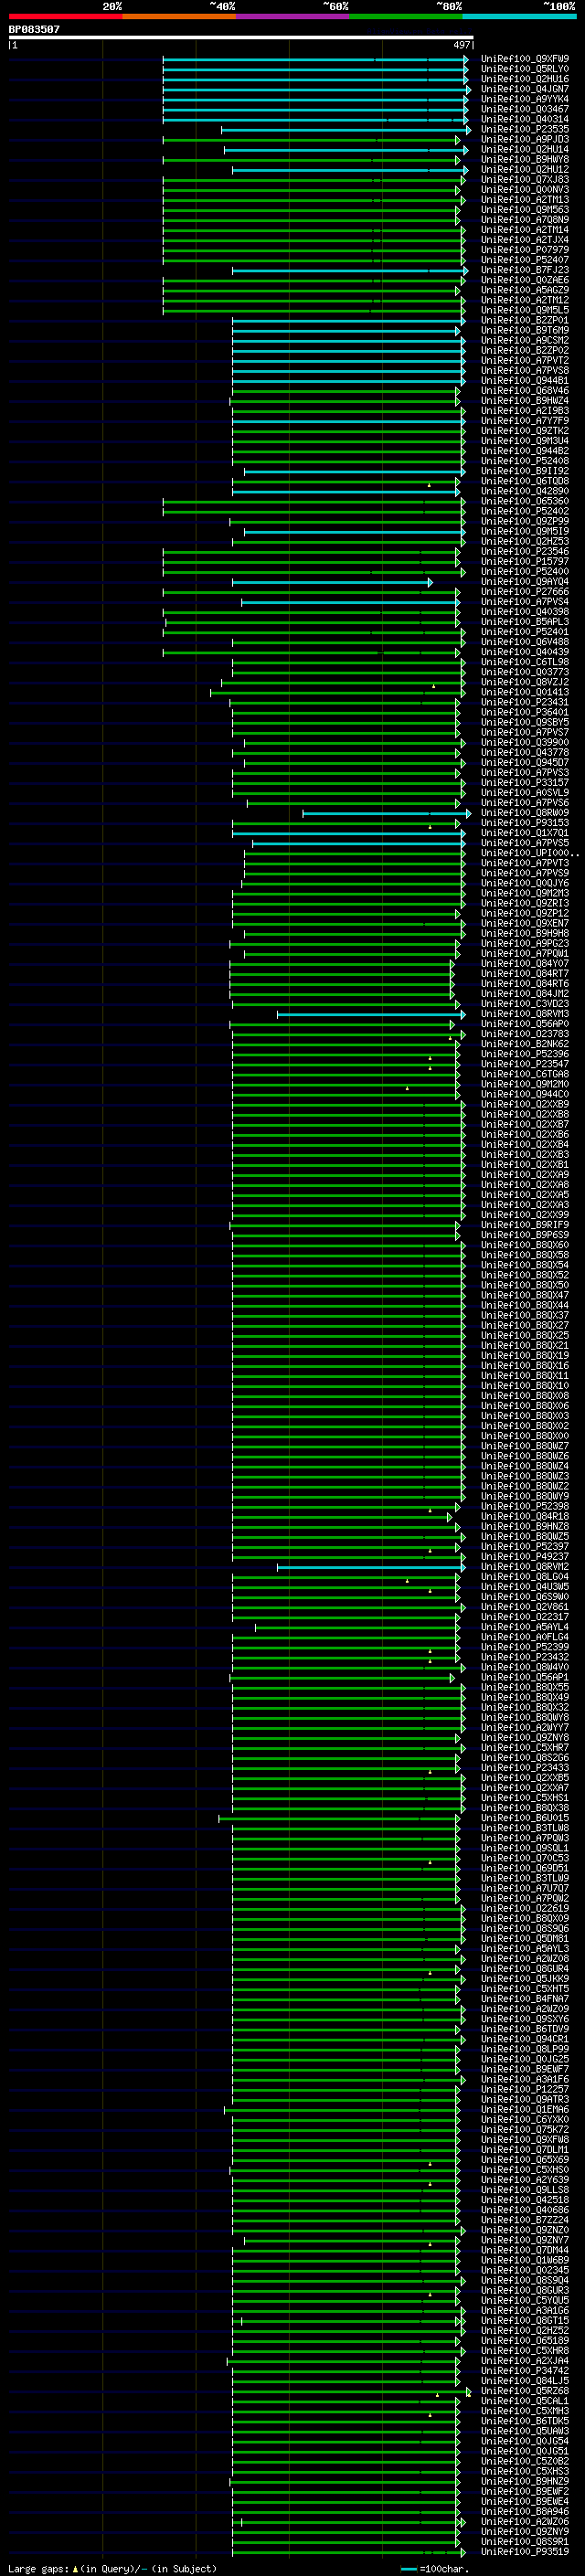Click hit label UniRef100_A9CSM2
585x2576 pixels.
(x=525, y=340)
